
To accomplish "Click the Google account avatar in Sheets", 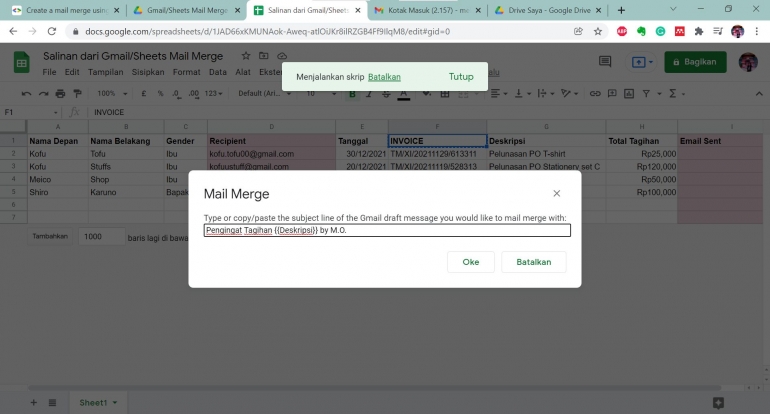I will [x=748, y=62].
